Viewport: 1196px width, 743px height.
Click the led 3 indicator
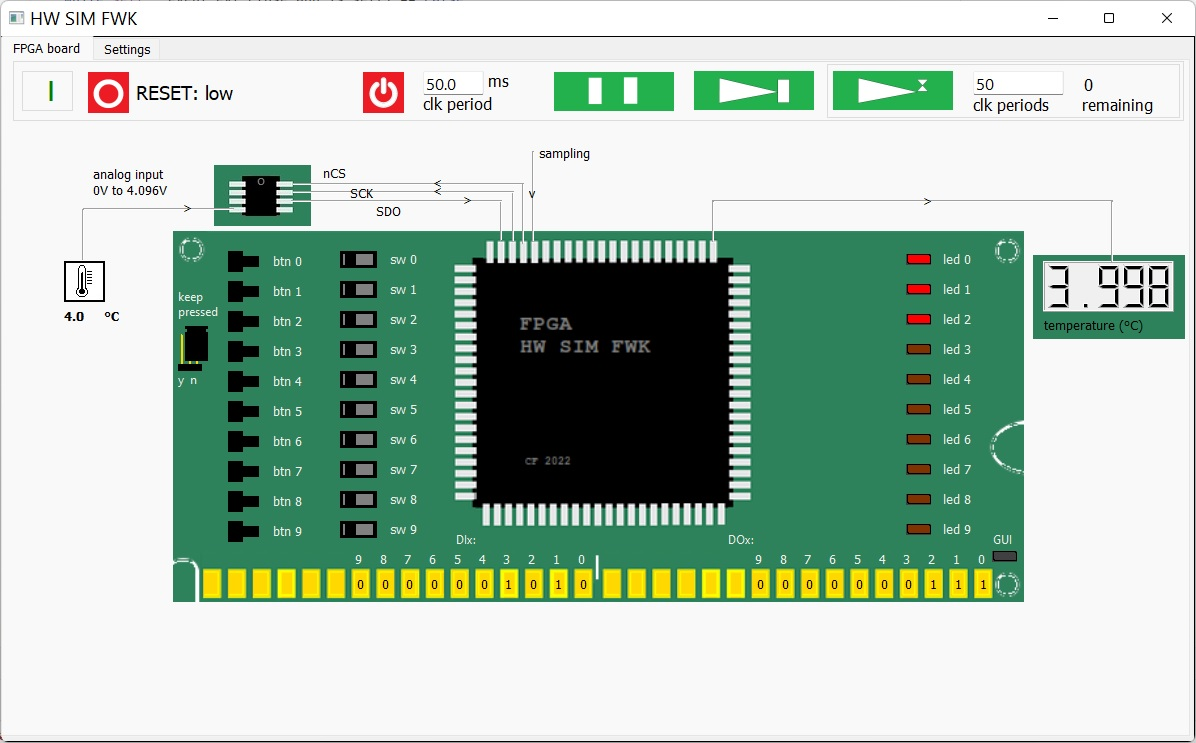point(918,349)
